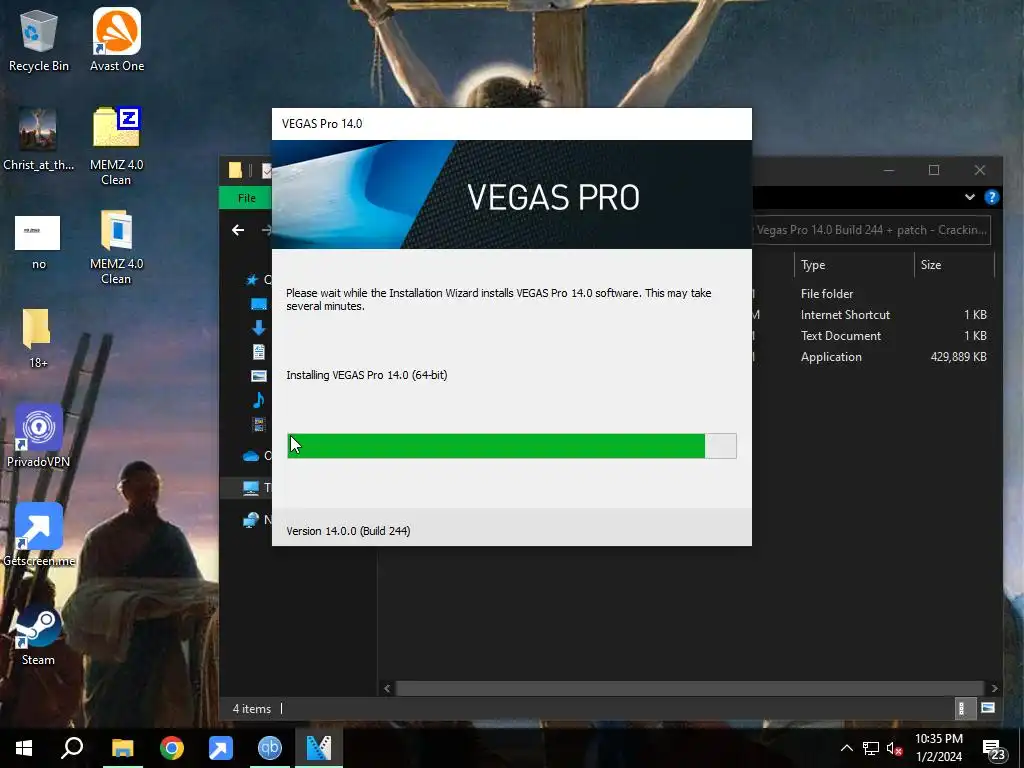Open Network in Explorer sidebar

click(251, 520)
